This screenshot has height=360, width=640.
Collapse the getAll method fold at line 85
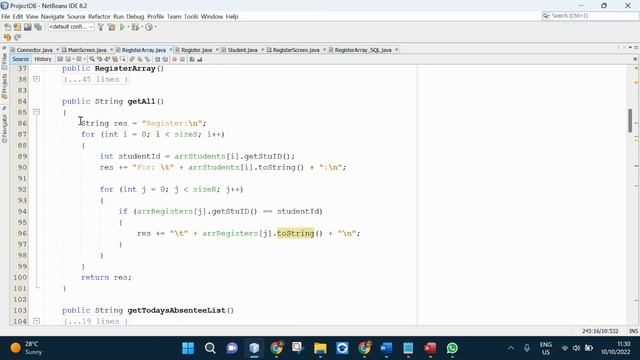coord(36,112)
